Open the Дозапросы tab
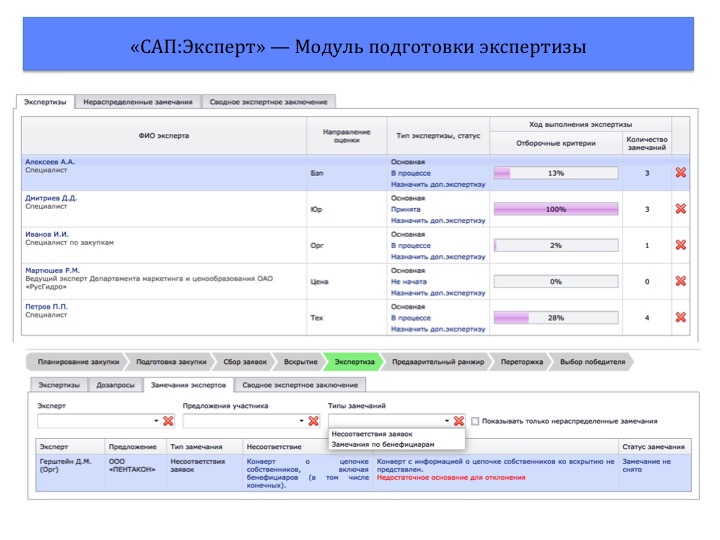 pos(115,385)
